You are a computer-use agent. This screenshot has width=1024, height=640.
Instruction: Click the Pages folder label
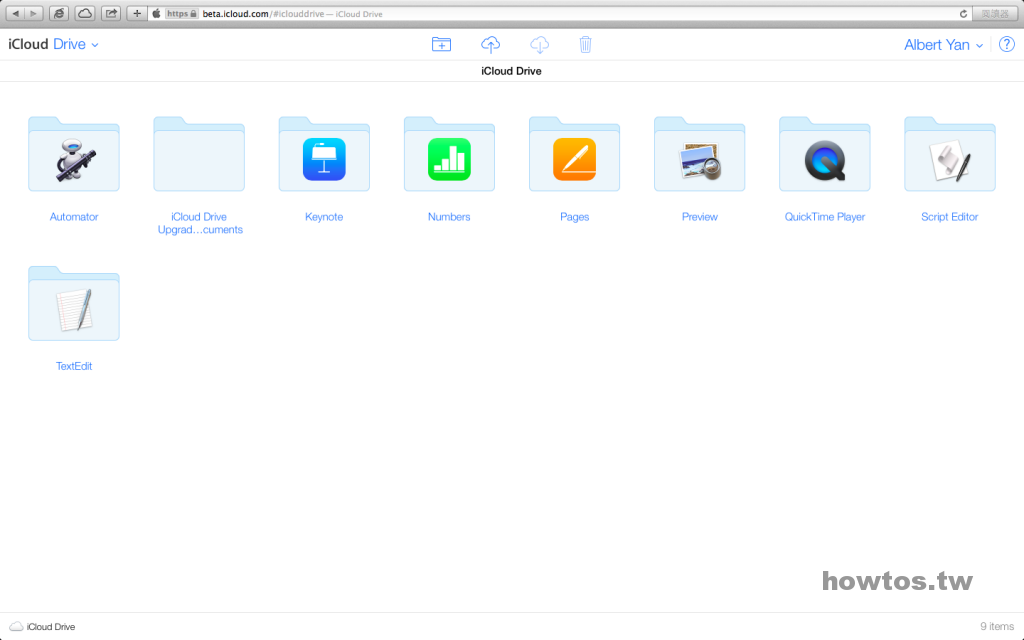(x=575, y=217)
